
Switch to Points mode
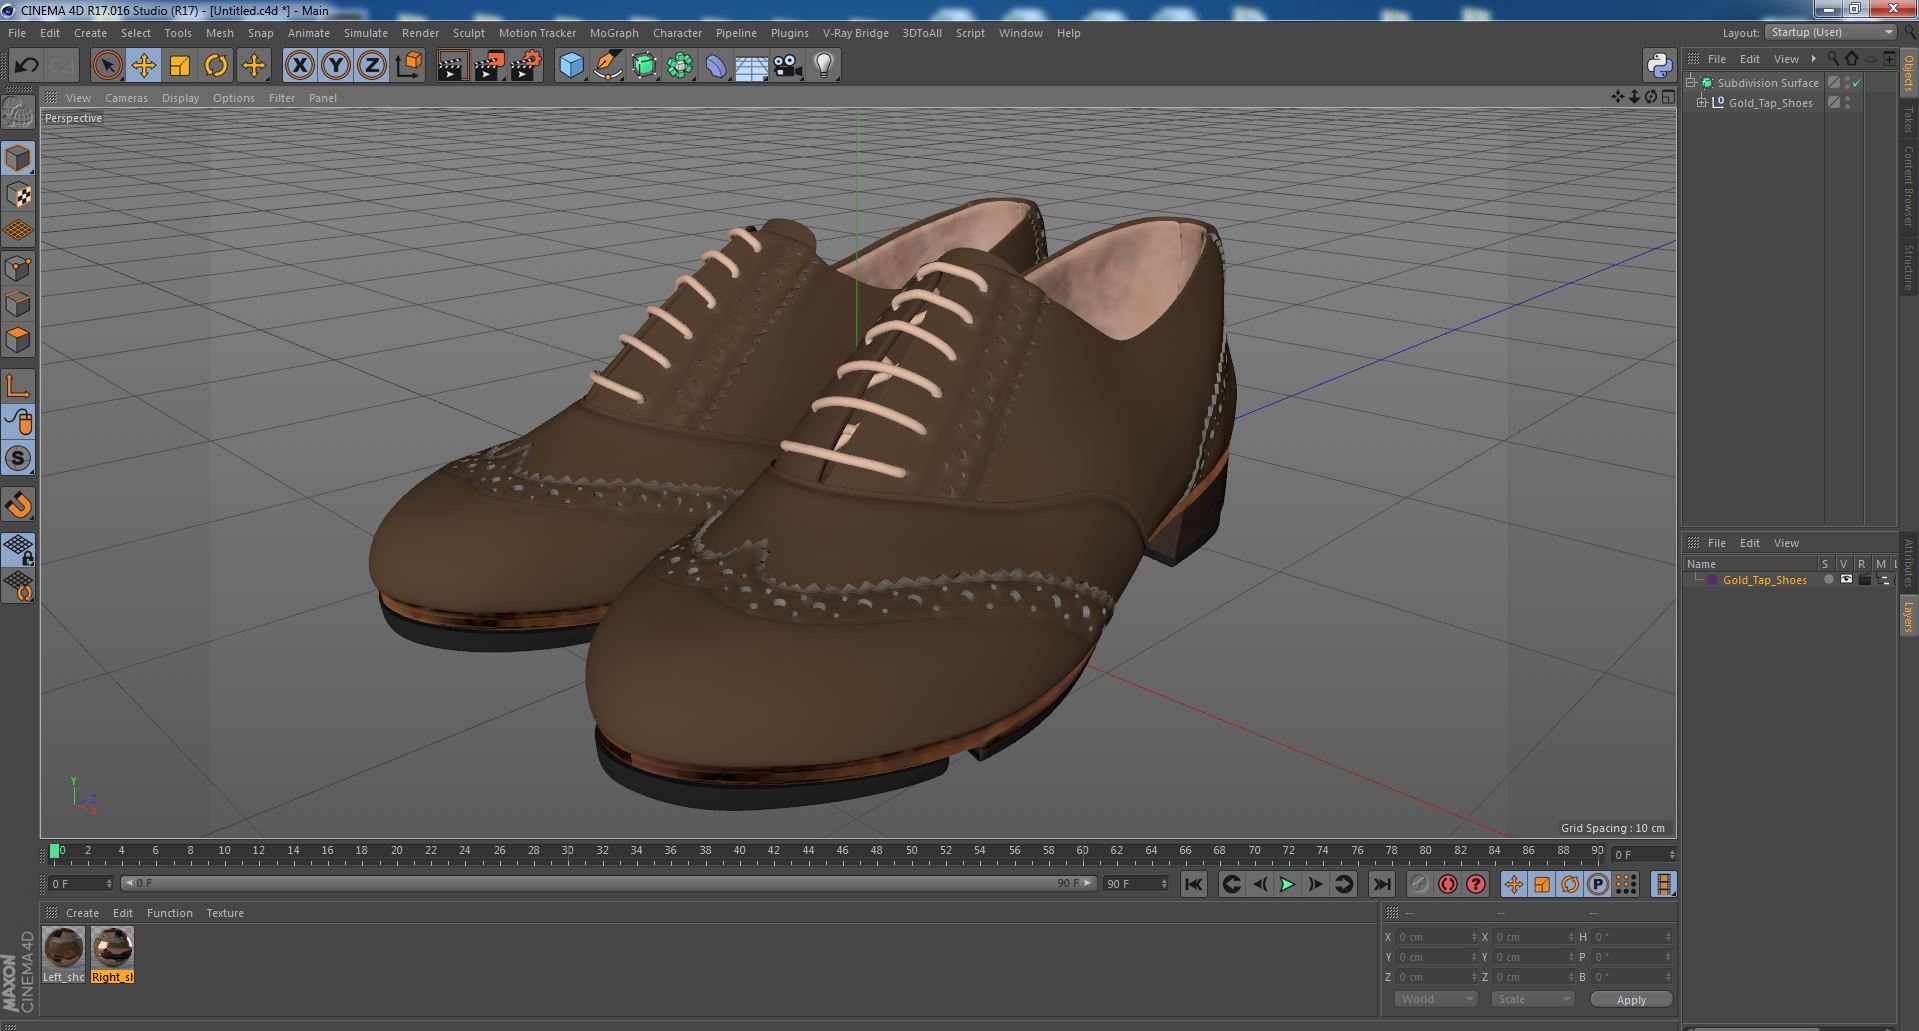point(18,267)
